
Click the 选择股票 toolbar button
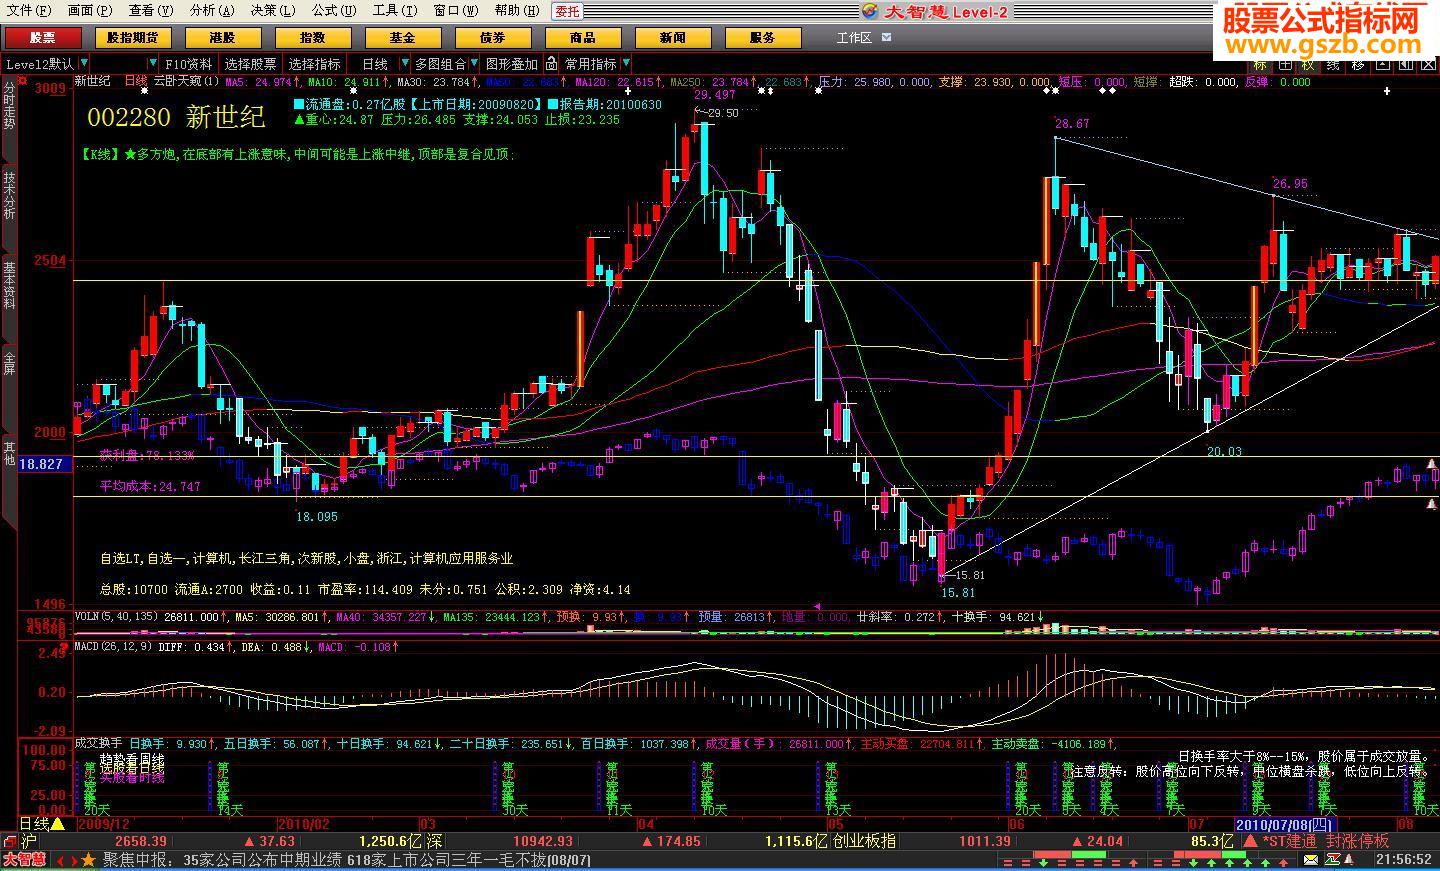(x=250, y=64)
